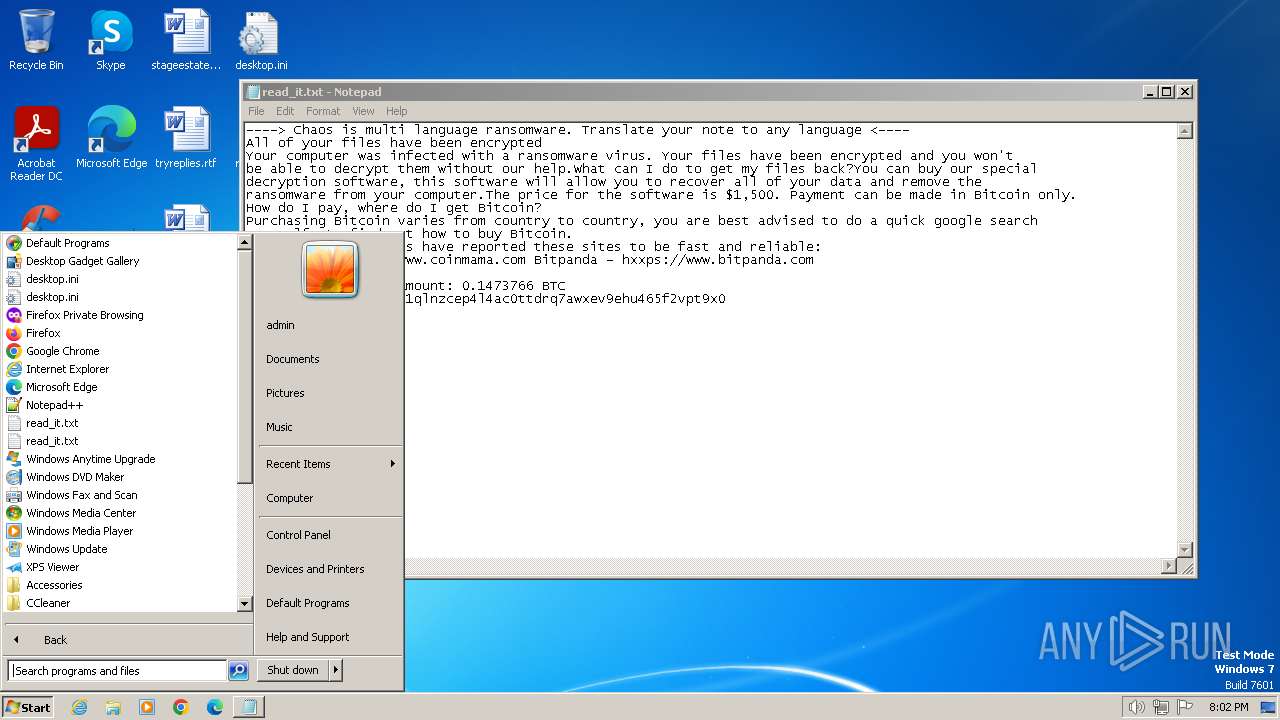Select the tryreplies.rtf desktop file

(186, 138)
